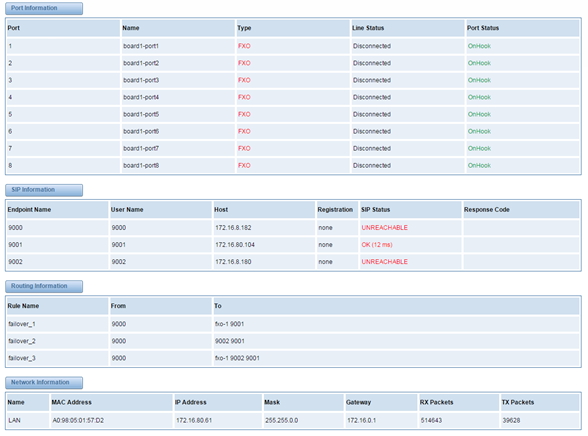The width and height of the screenshot is (588, 436).
Task: Select the board1-port5 name cell
Action: [x=141, y=114]
